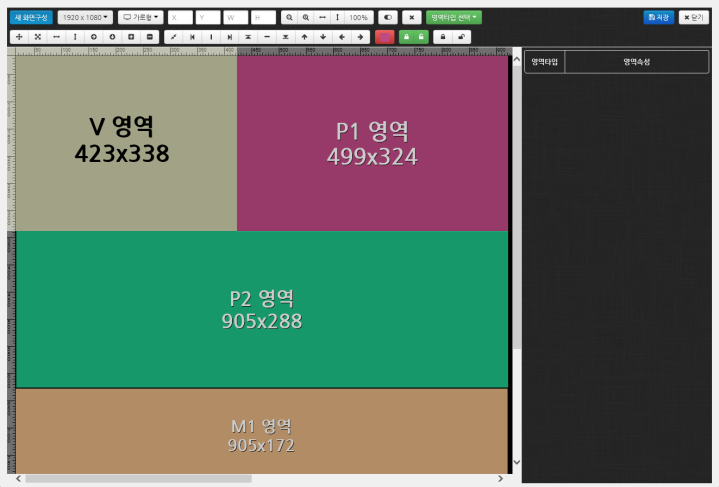Screen dimensions: 719x487
Task: Click the 새 화면구성 button
Action: (31, 18)
